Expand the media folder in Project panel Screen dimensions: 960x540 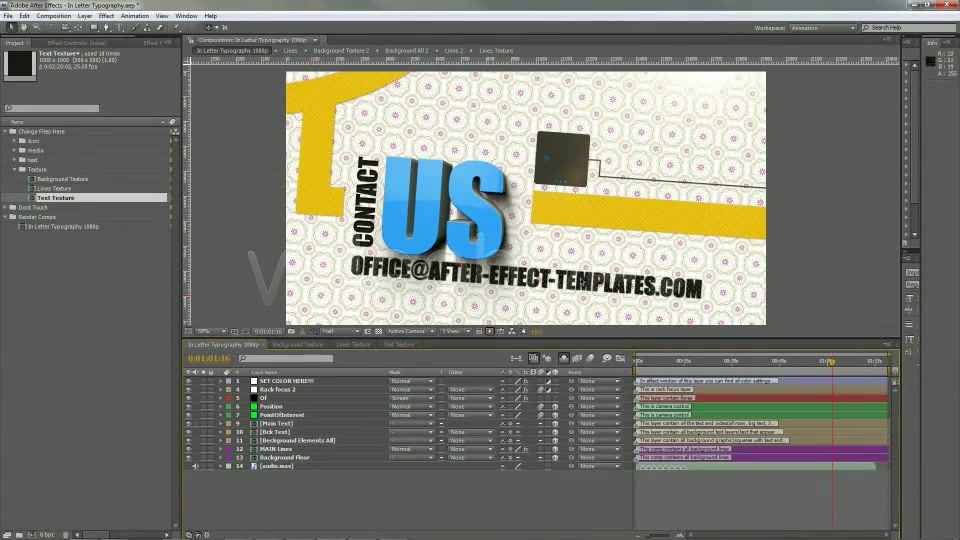pos(14,151)
